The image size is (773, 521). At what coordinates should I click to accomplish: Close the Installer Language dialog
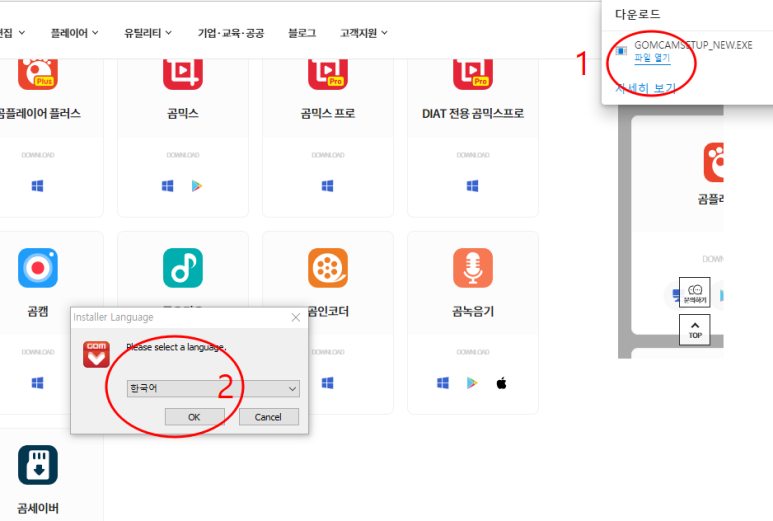296,317
